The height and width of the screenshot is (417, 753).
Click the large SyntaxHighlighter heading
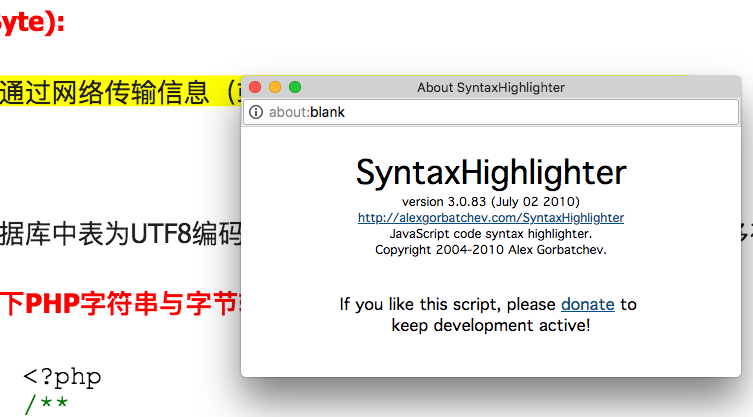[490, 172]
